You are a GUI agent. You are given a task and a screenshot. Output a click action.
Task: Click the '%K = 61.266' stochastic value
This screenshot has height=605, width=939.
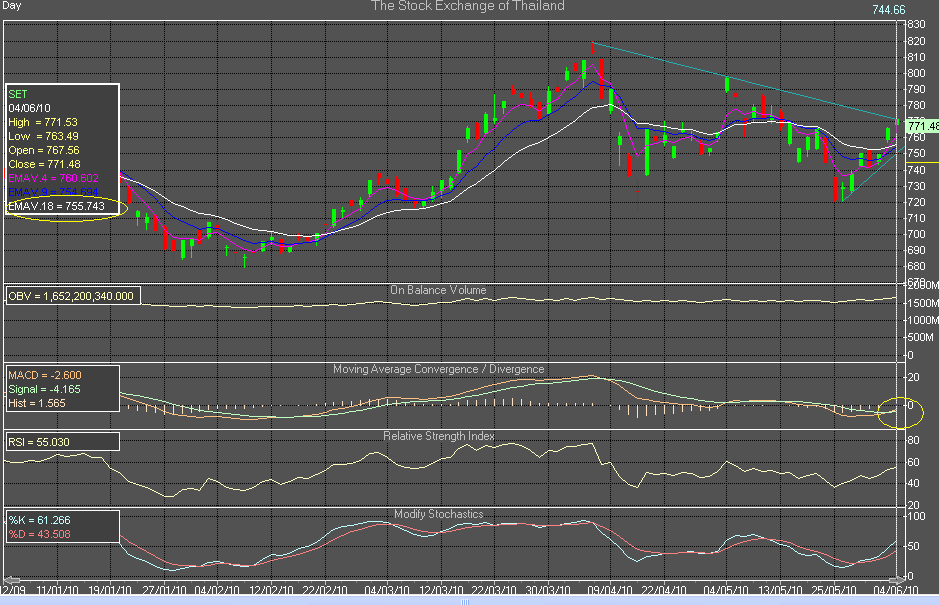click(x=40, y=520)
